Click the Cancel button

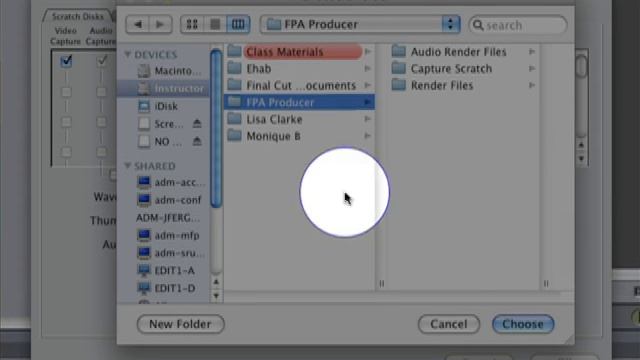(449, 324)
